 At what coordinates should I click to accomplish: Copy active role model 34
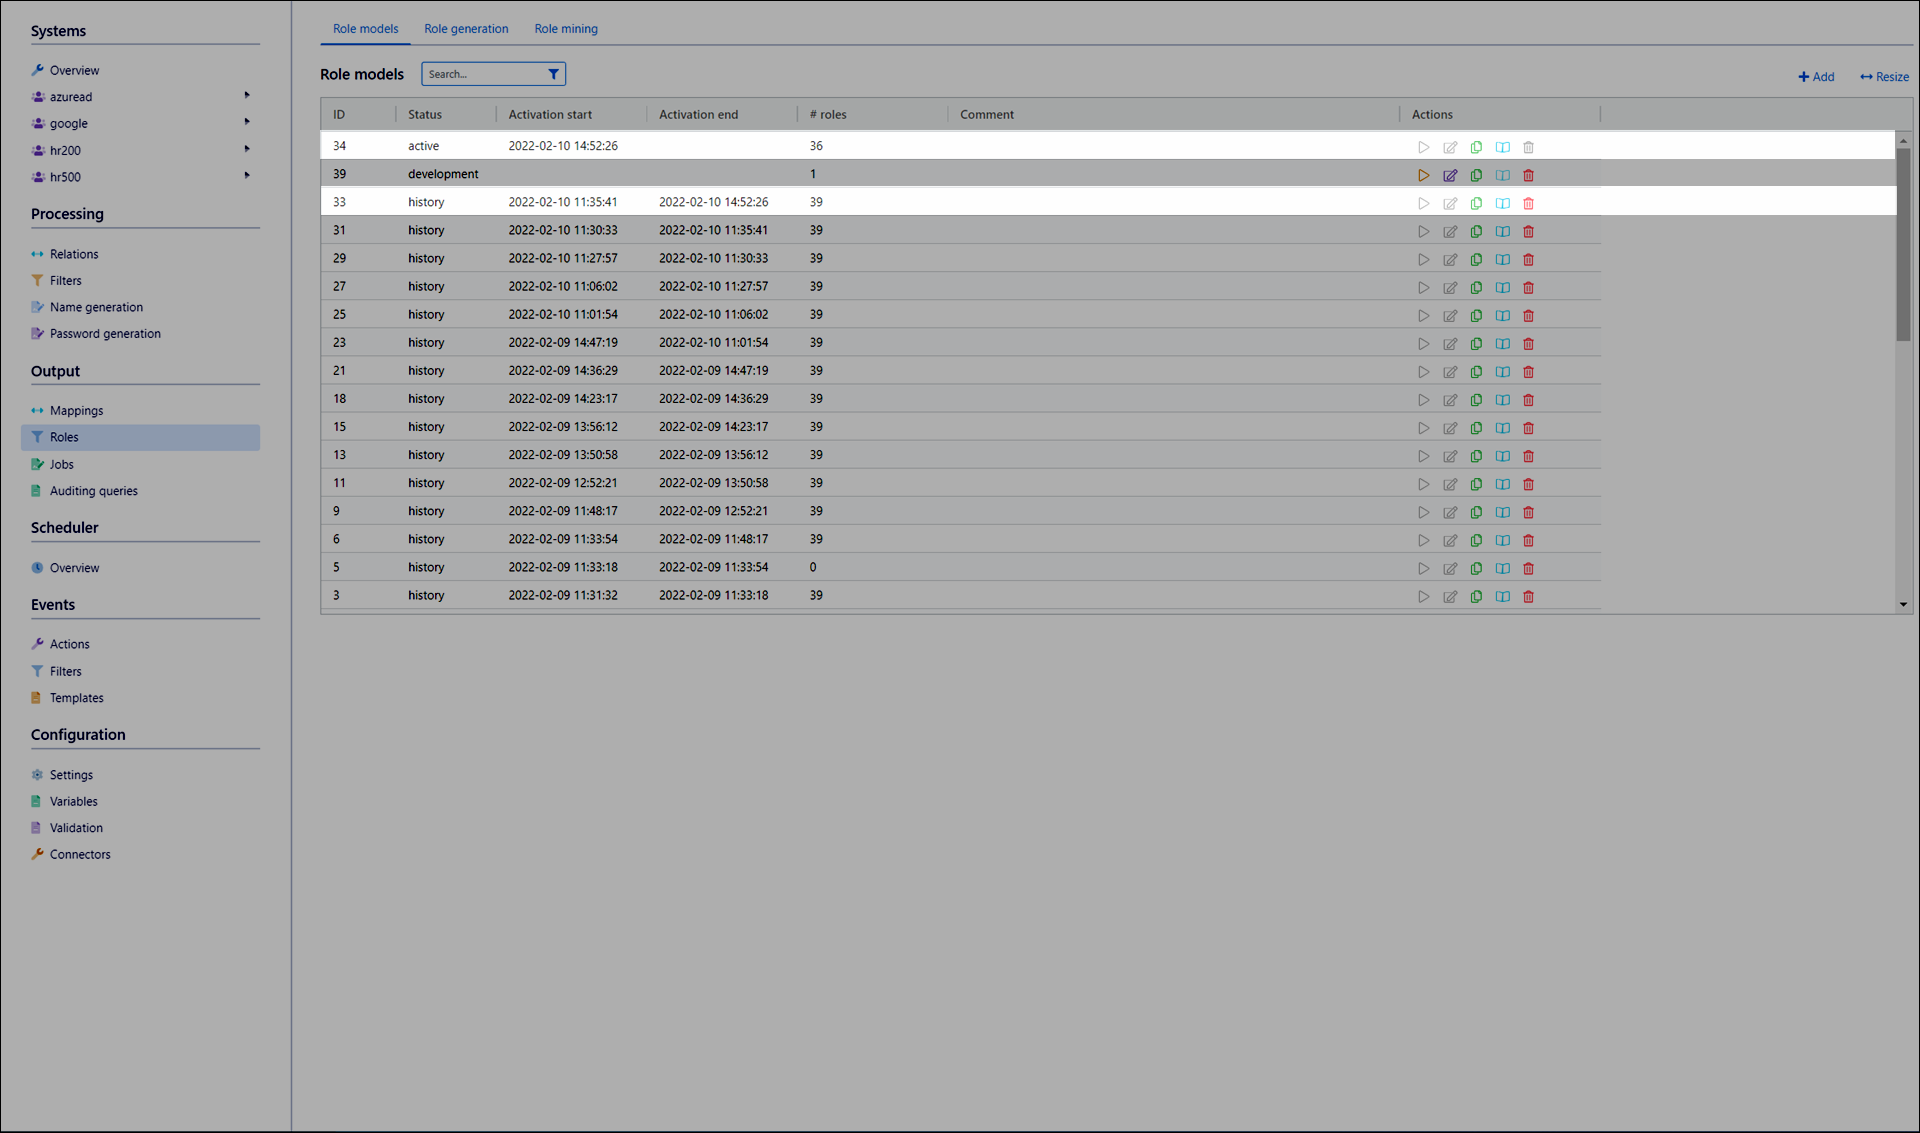click(1476, 147)
